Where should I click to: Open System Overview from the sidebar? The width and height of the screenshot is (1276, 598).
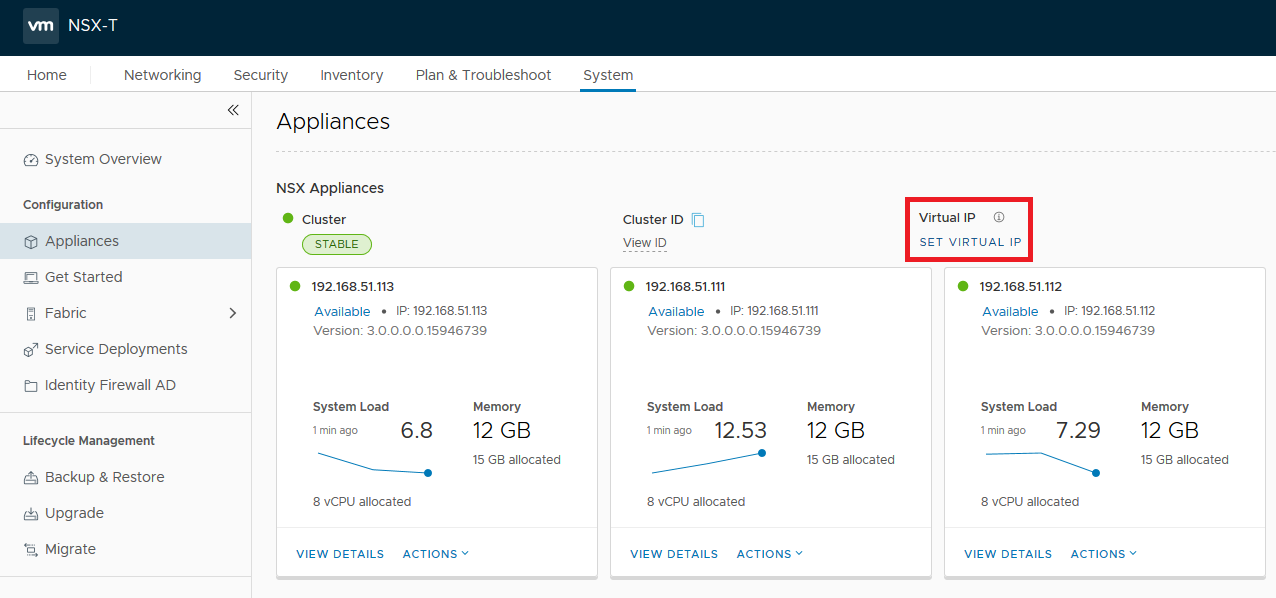[102, 159]
